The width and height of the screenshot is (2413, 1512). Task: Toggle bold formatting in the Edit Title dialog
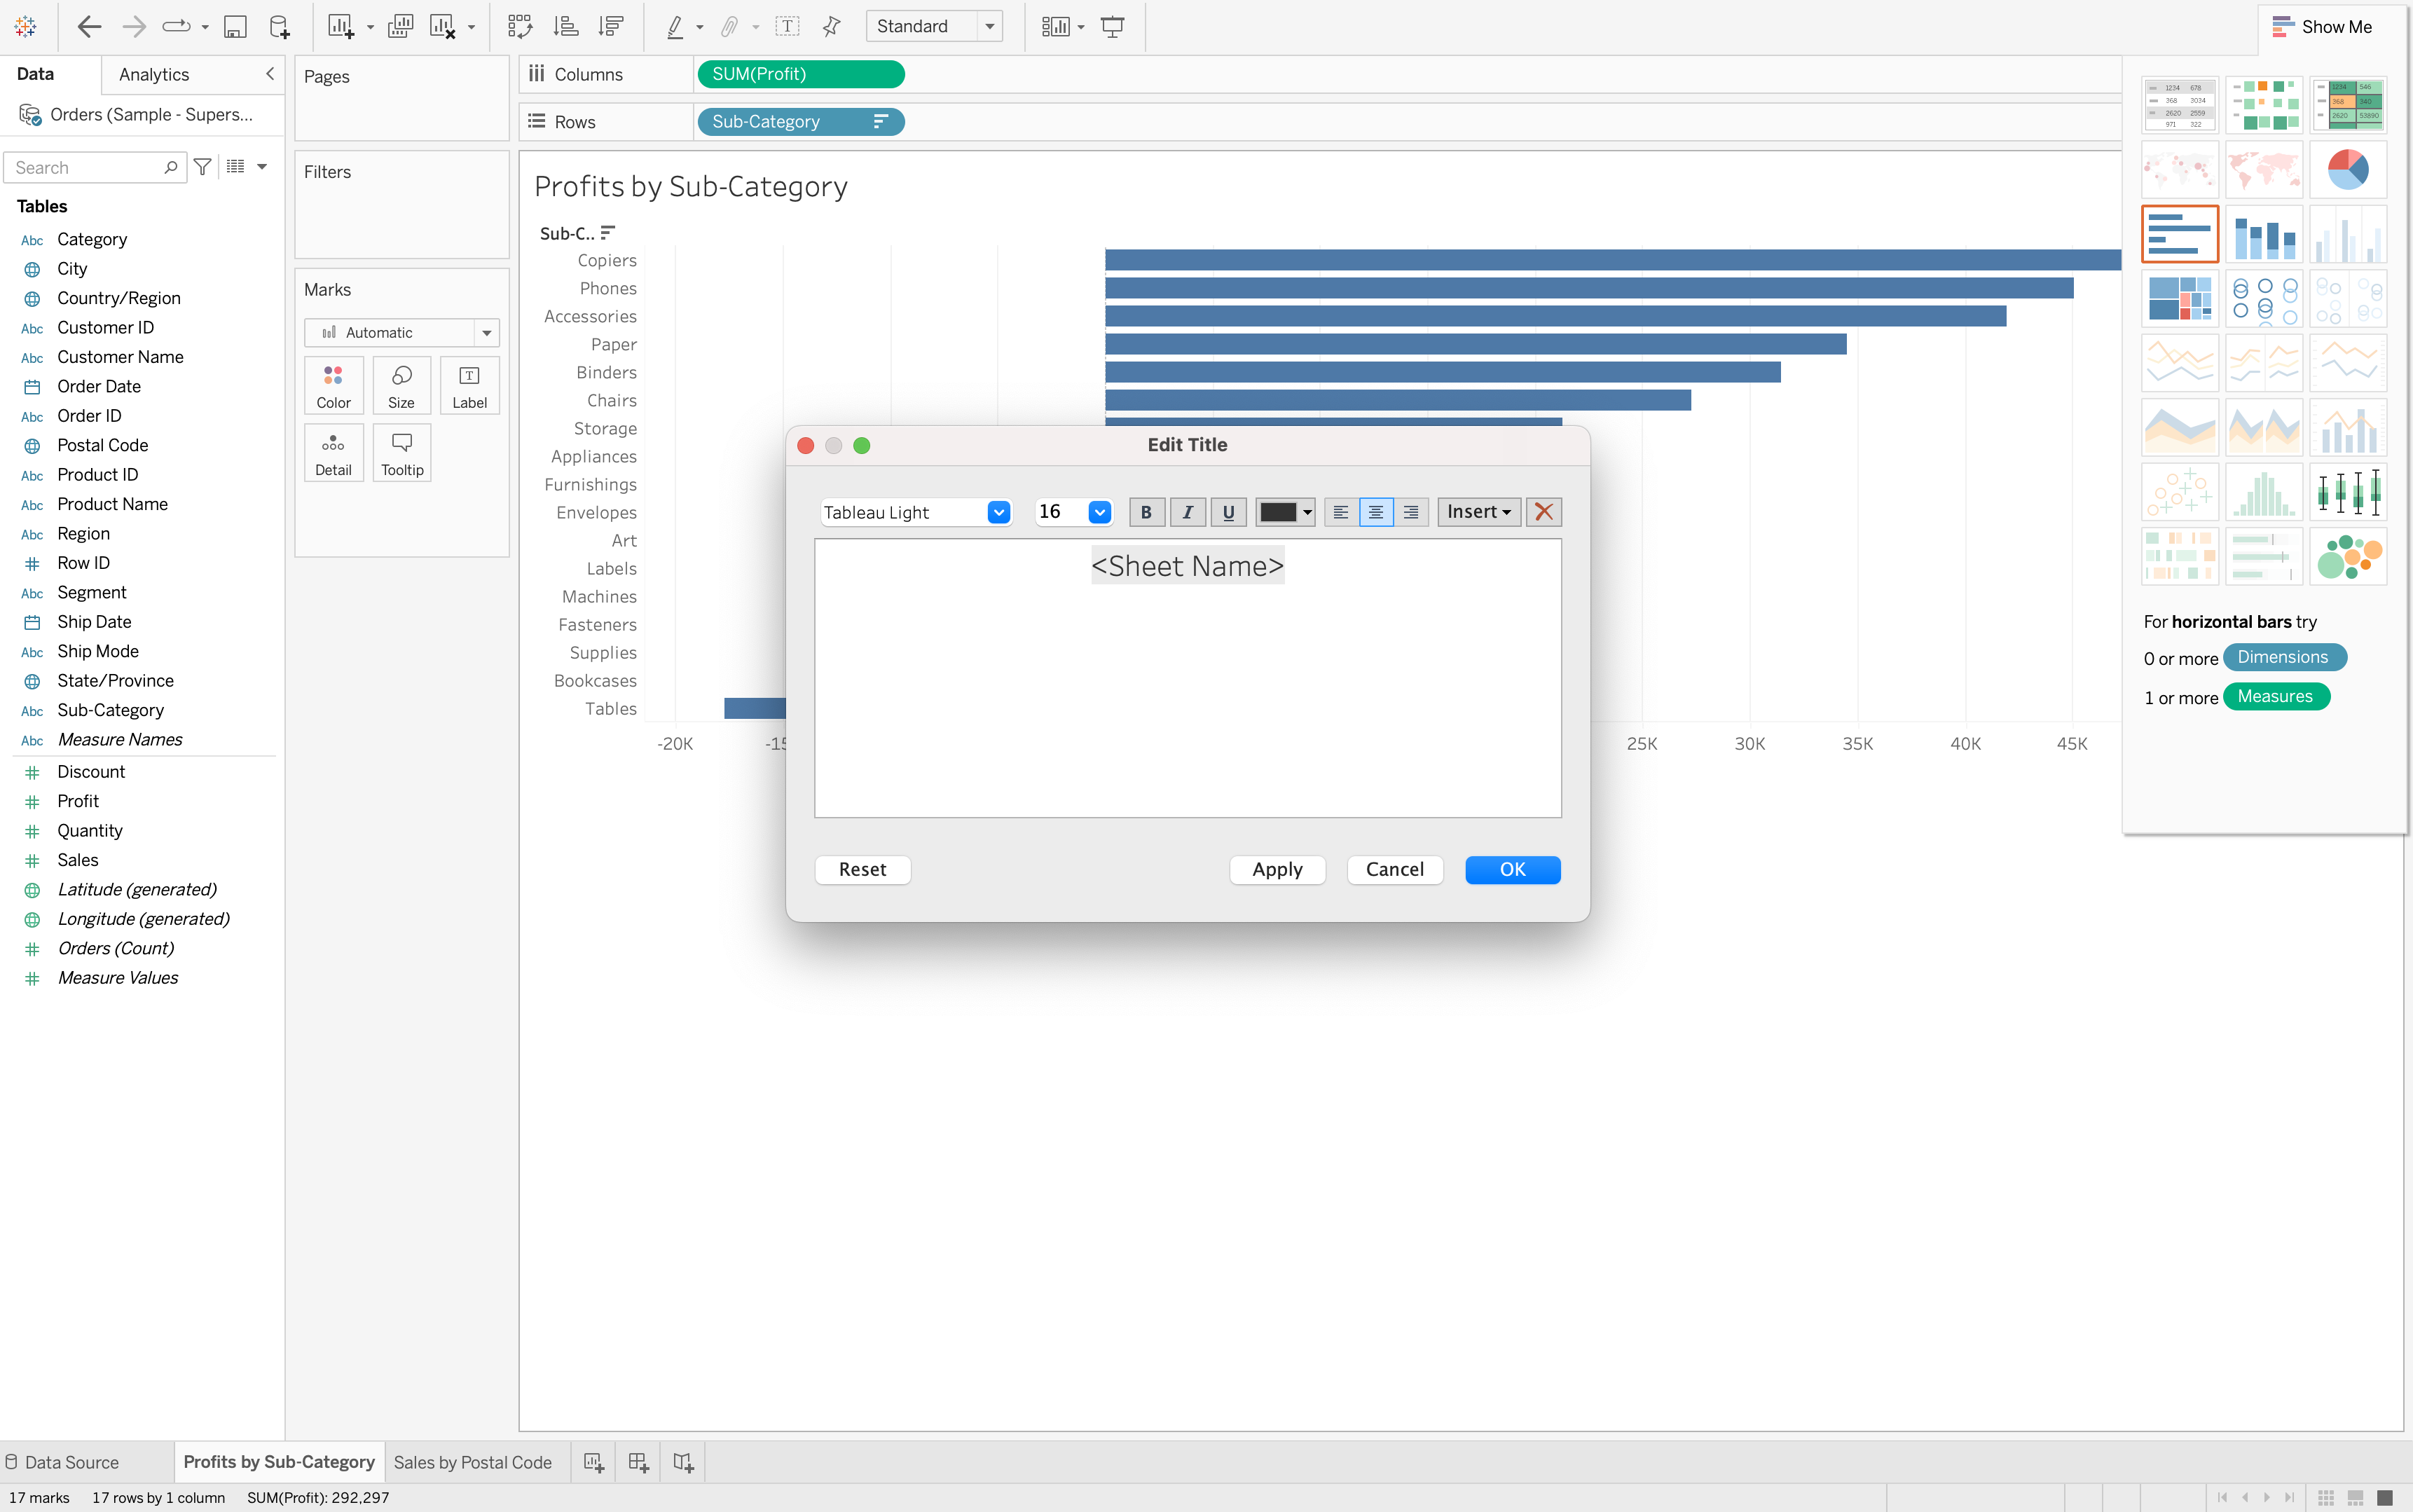click(x=1146, y=512)
